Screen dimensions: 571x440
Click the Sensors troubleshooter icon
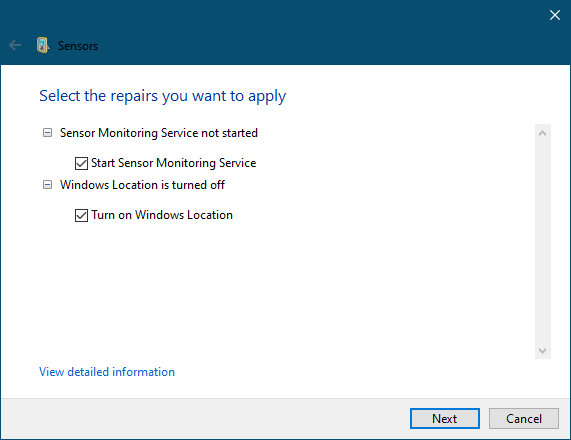coord(43,46)
